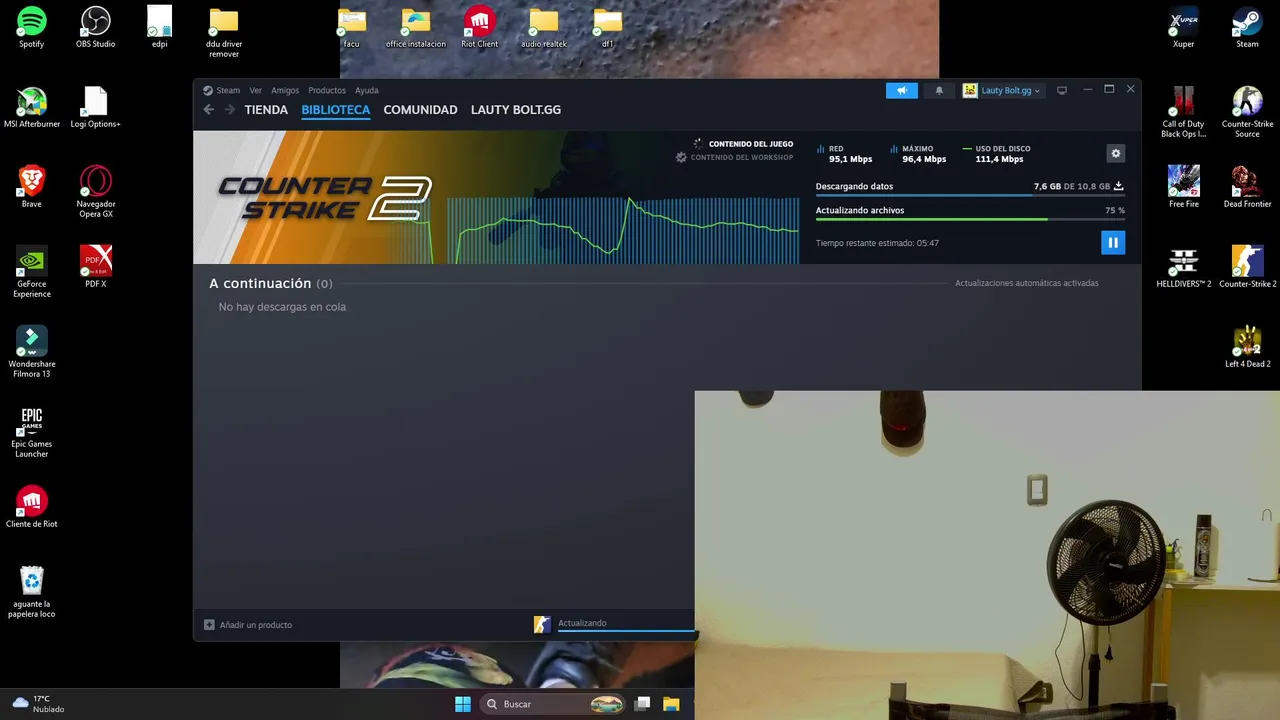
Task: Click the USO DEL DISCO 111,4 Mbps value
Action: pyautogui.click(x=999, y=159)
